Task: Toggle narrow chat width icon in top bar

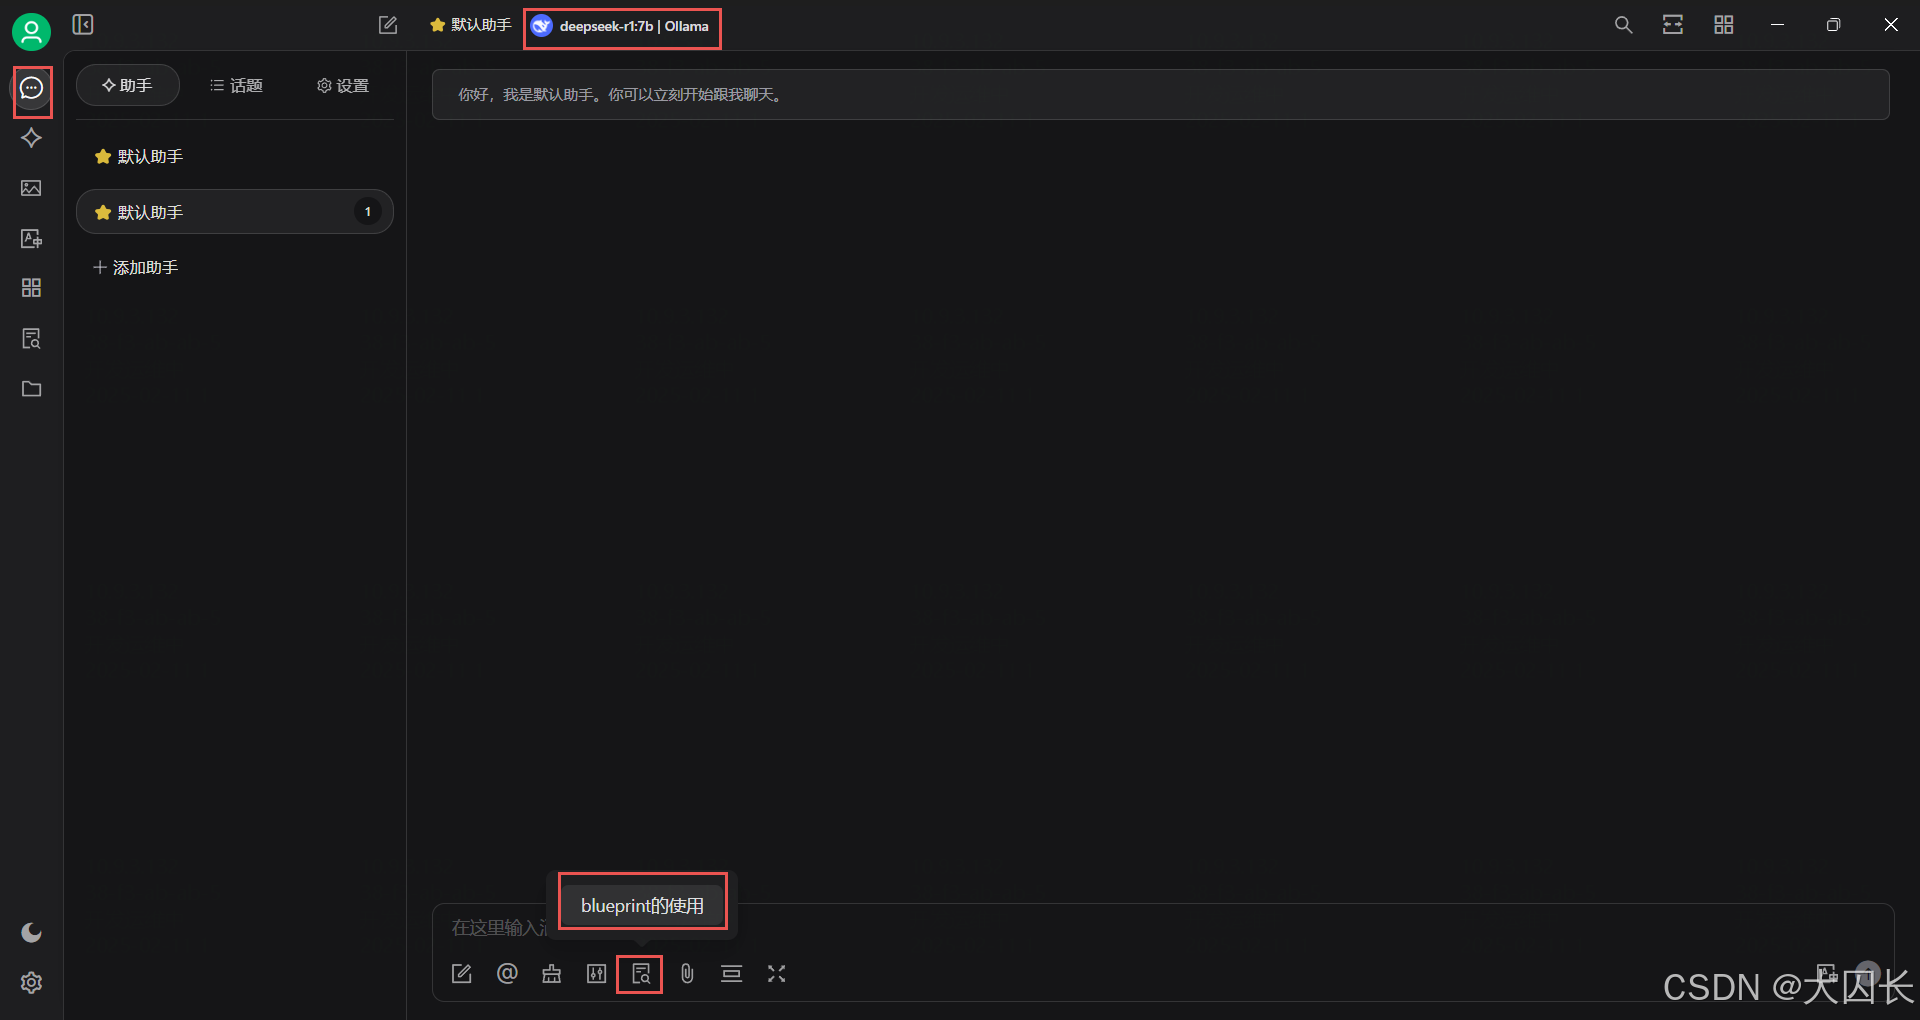Action: tap(1673, 25)
